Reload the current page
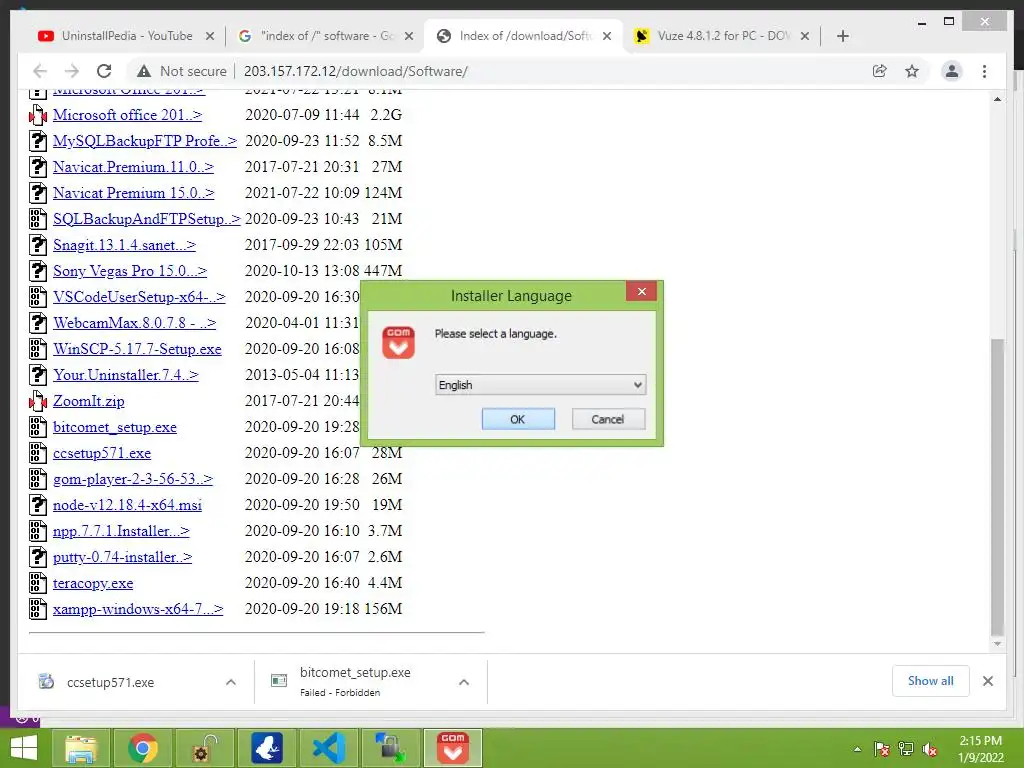The image size is (1024, 768). pos(104,71)
